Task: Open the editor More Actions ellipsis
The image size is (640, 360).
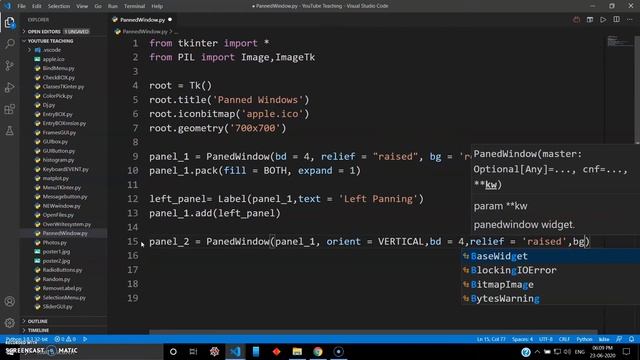Action: tap(630, 20)
